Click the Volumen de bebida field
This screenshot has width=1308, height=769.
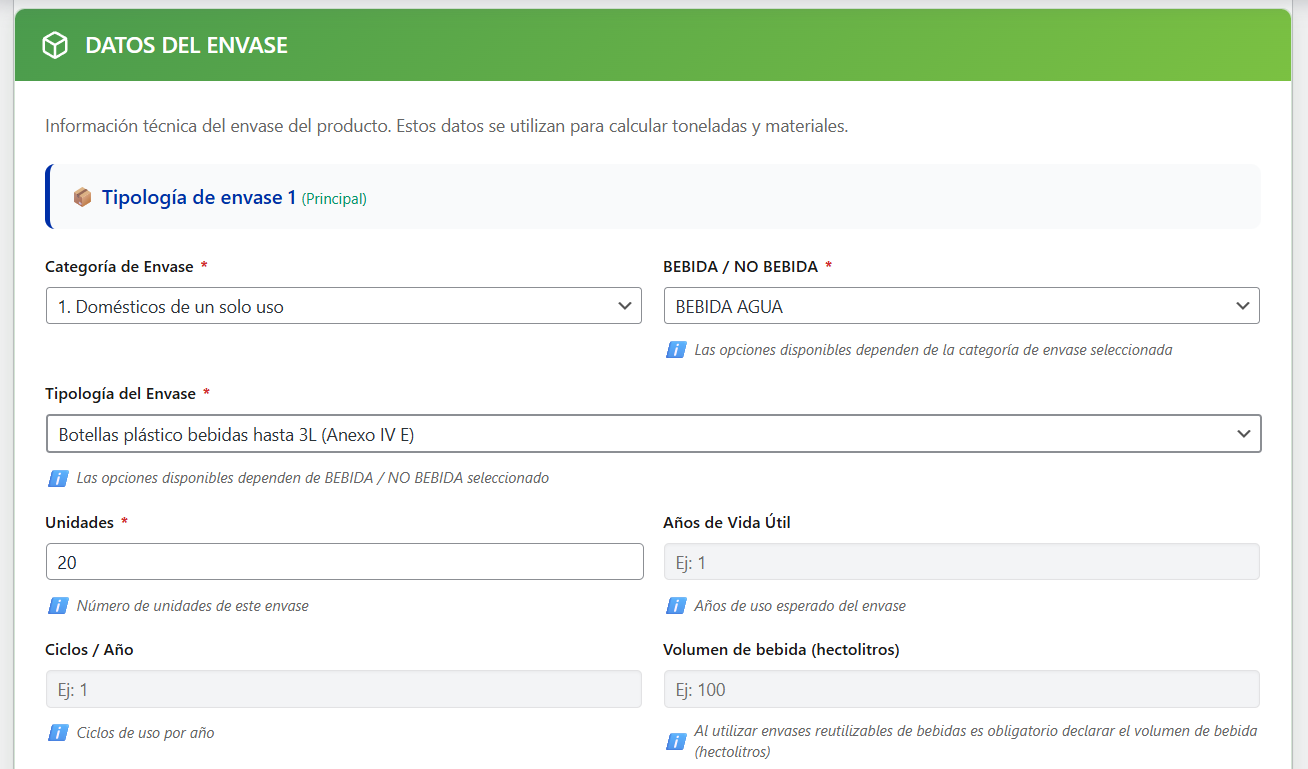(x=962, y=689)
